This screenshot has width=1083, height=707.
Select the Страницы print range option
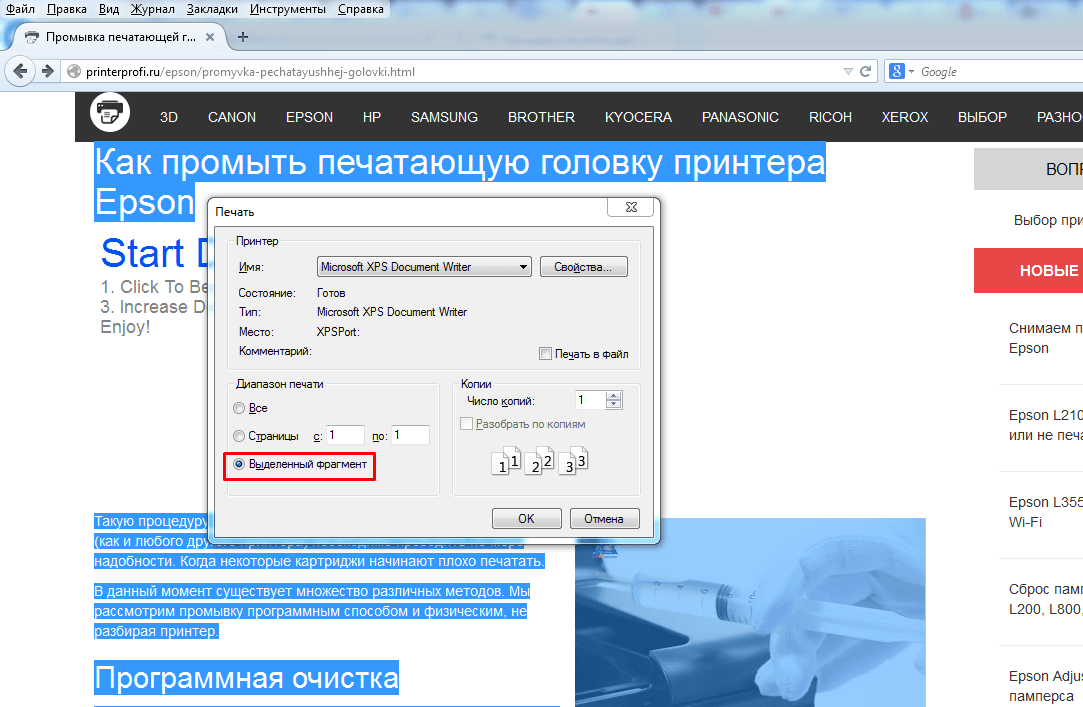pyautogui.click(x=239, y=436)
